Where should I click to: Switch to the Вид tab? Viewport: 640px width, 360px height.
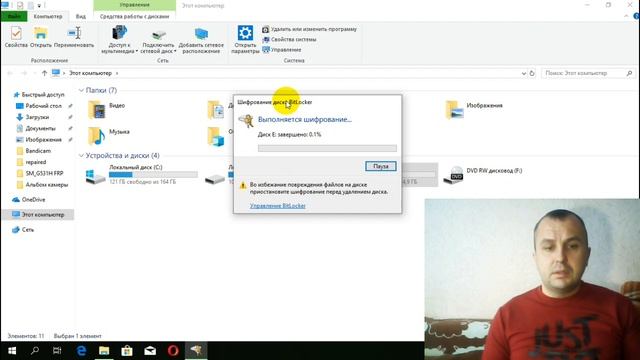click(81, 16)
